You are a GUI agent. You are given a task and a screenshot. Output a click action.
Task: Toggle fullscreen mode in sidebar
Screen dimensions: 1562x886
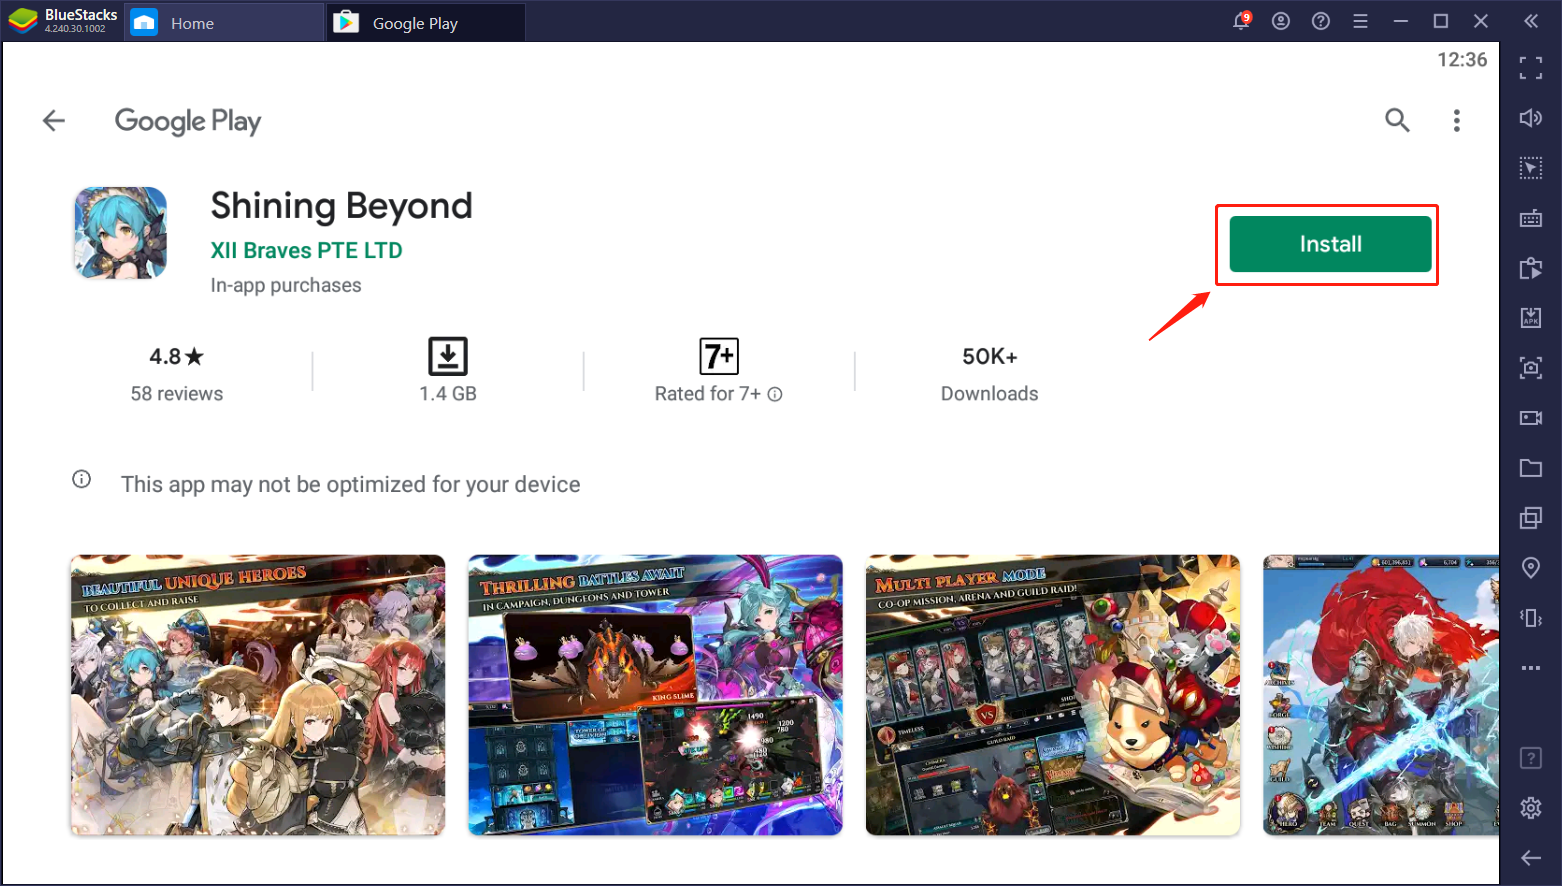[x=1531, y=68]
